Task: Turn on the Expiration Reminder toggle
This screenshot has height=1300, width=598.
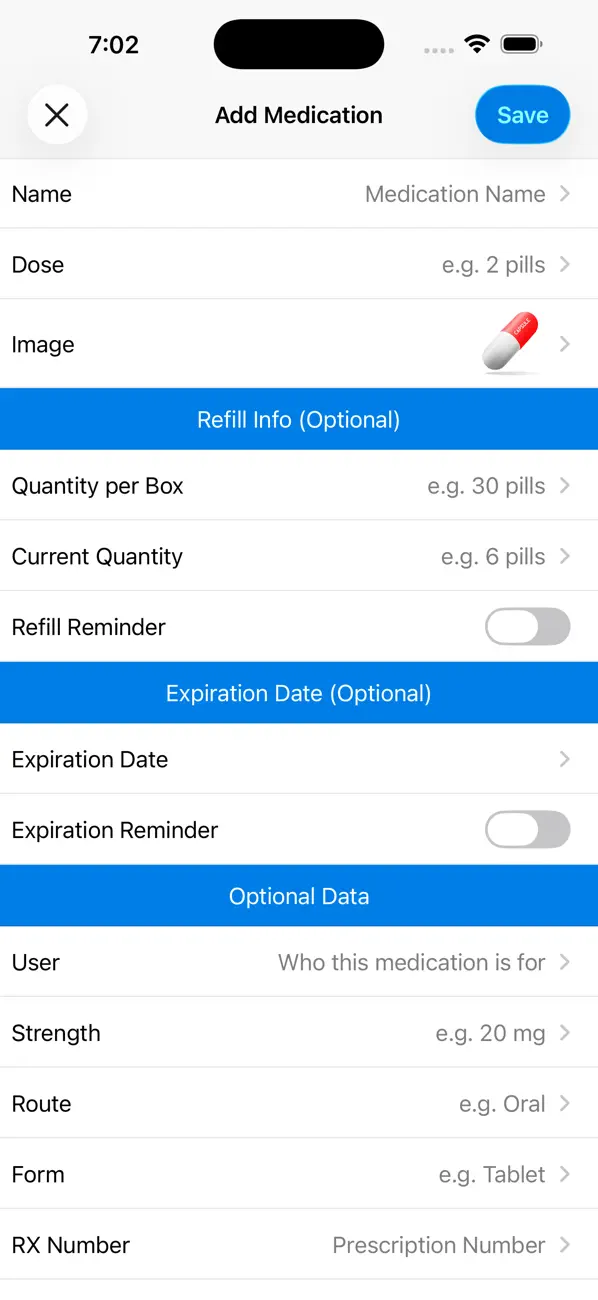Action: (x=527, y=830)
